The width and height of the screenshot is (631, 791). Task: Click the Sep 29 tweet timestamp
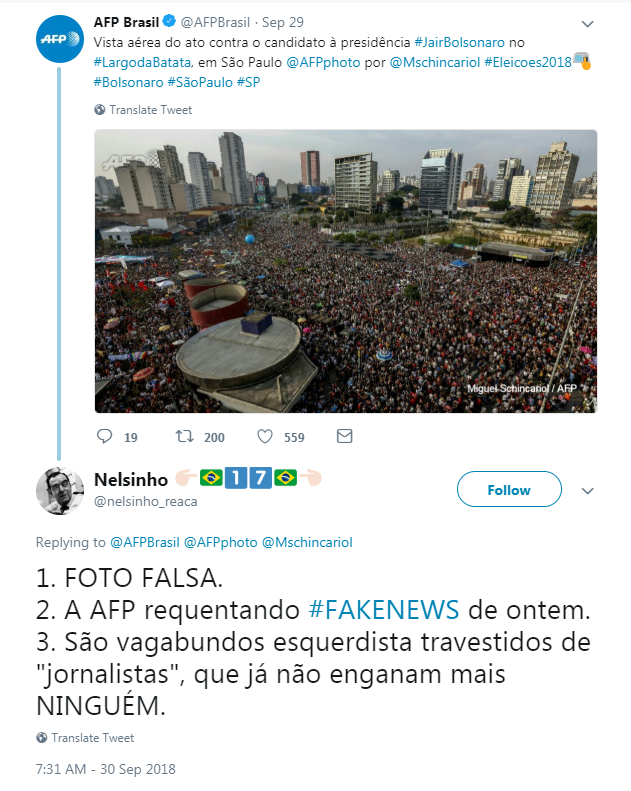click(x=282, y=22)
